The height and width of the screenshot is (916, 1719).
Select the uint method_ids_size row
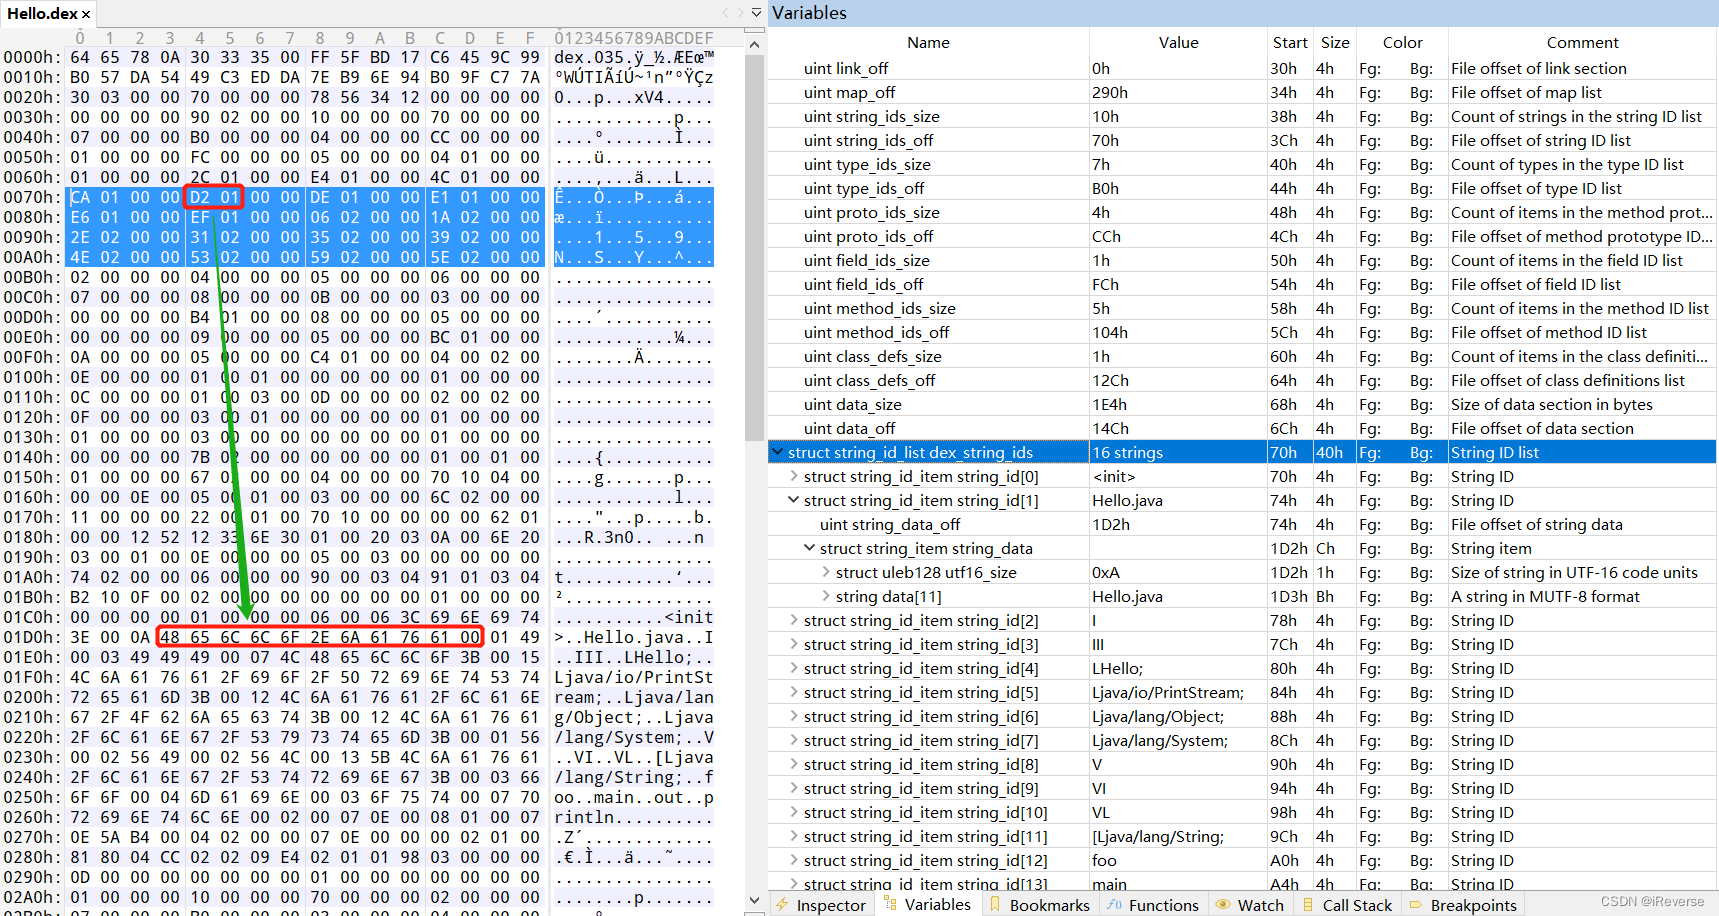(x=1242, y=308)
